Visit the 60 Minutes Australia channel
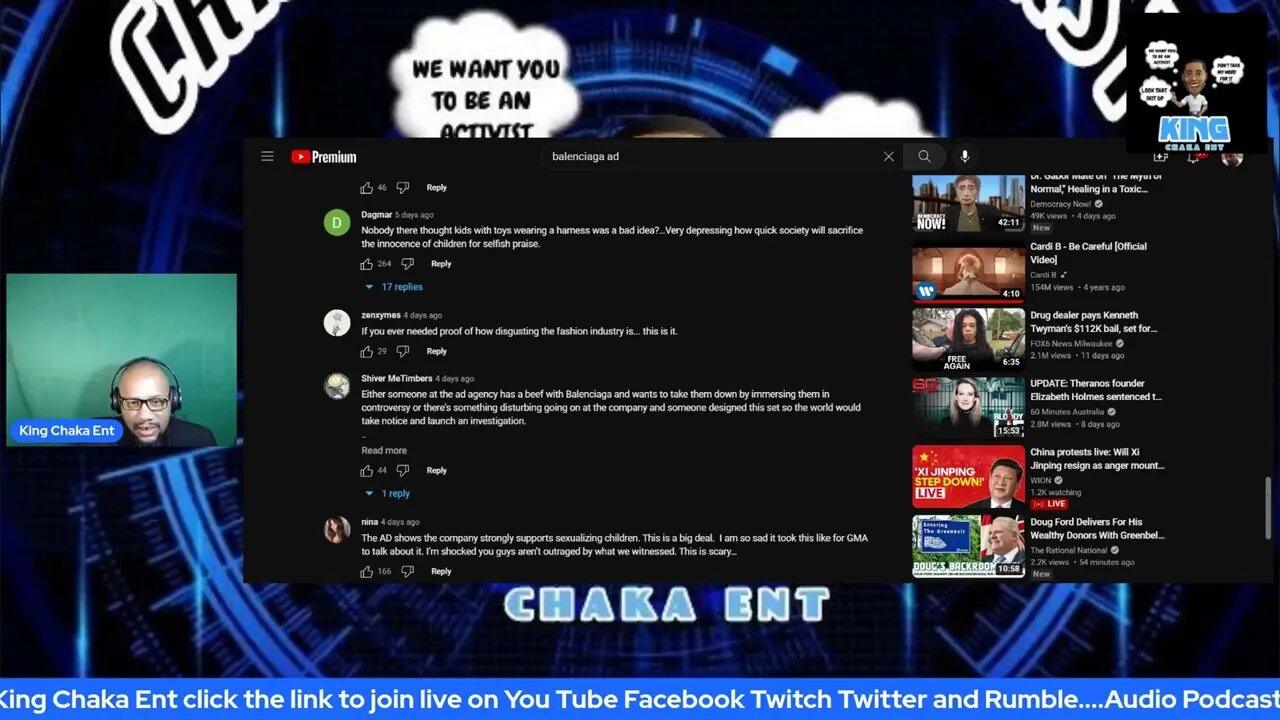The image size is (1280, 720). pyautogui.click(x=1068, y=411)
